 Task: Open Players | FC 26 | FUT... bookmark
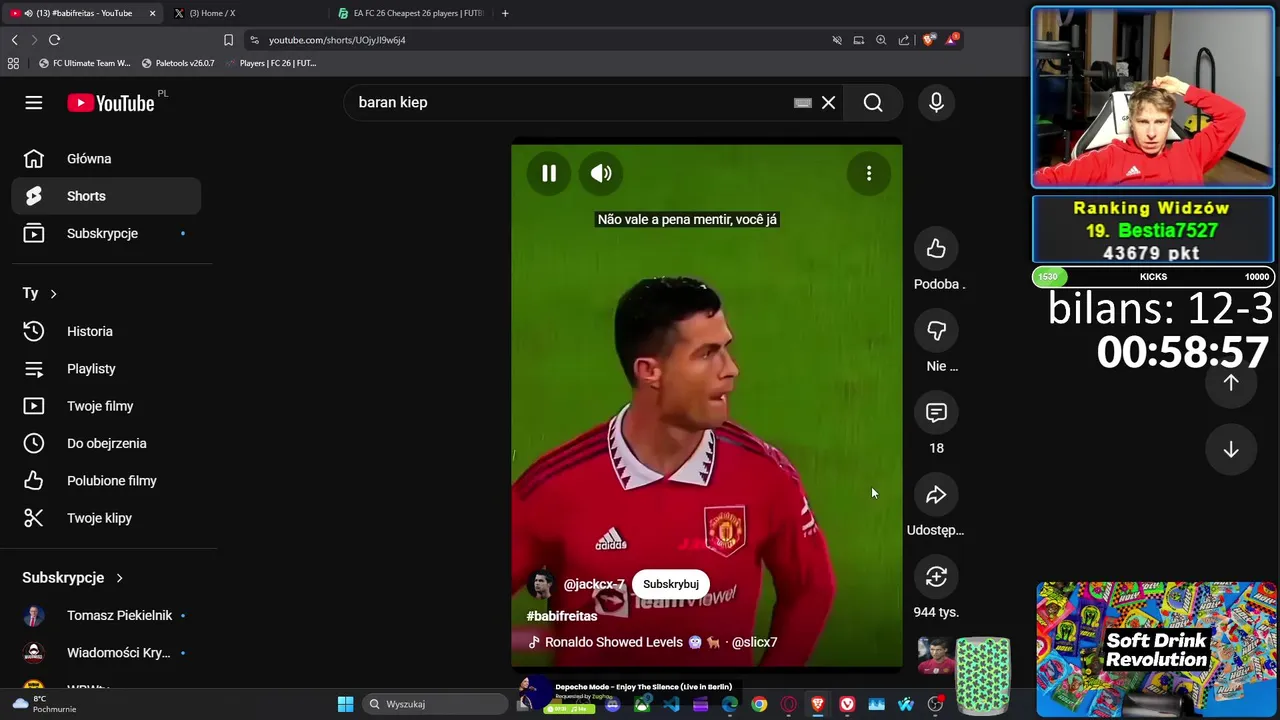(271, 63)
